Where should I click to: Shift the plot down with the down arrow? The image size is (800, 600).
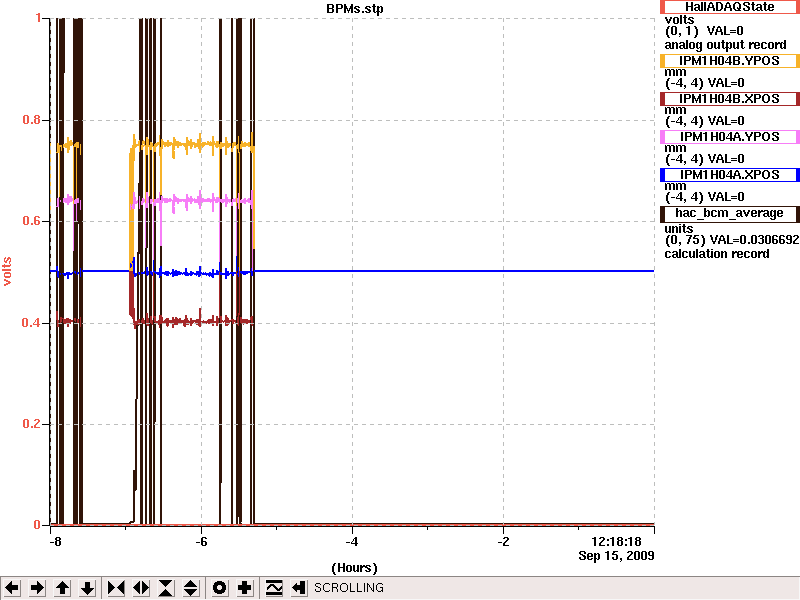(x=88, y=588)
